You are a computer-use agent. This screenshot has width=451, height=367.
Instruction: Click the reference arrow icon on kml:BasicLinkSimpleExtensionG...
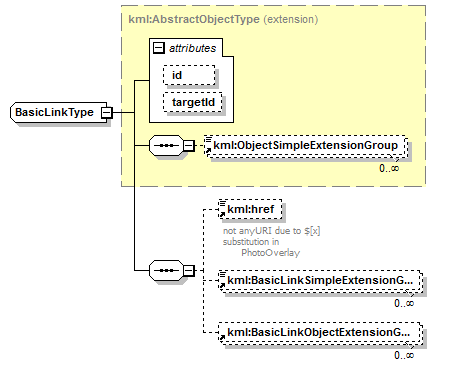pyautogui.click(x=223, y=286)
